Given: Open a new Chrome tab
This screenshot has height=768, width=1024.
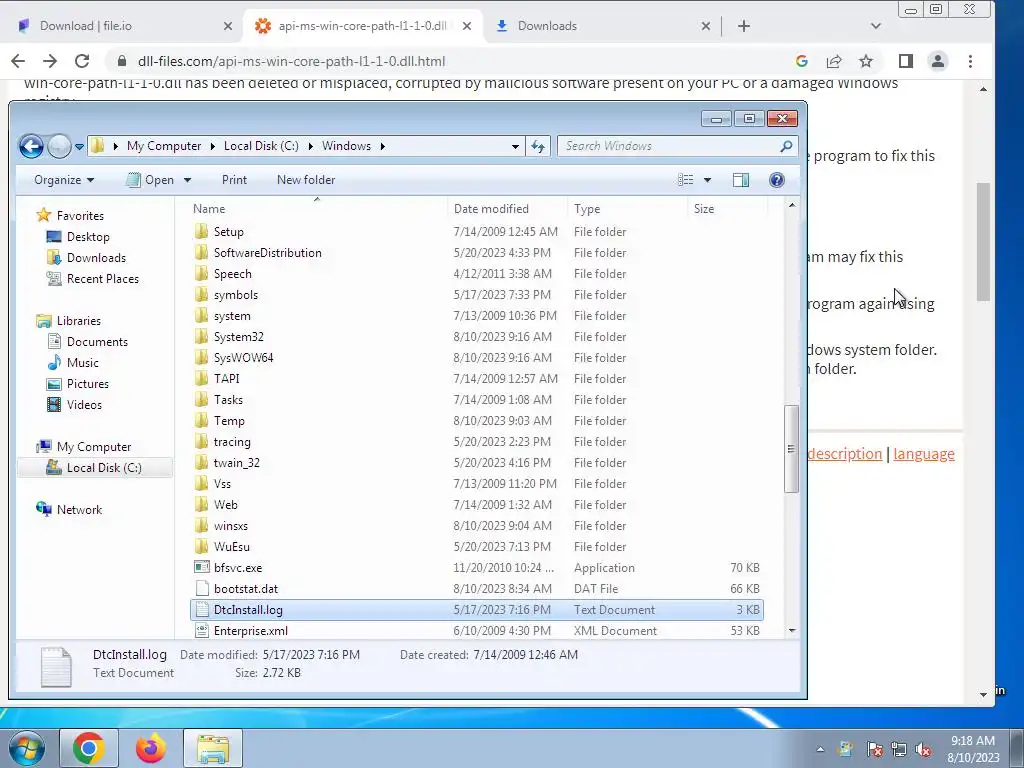Looking at the screenshot, I should tap(744, 26).
